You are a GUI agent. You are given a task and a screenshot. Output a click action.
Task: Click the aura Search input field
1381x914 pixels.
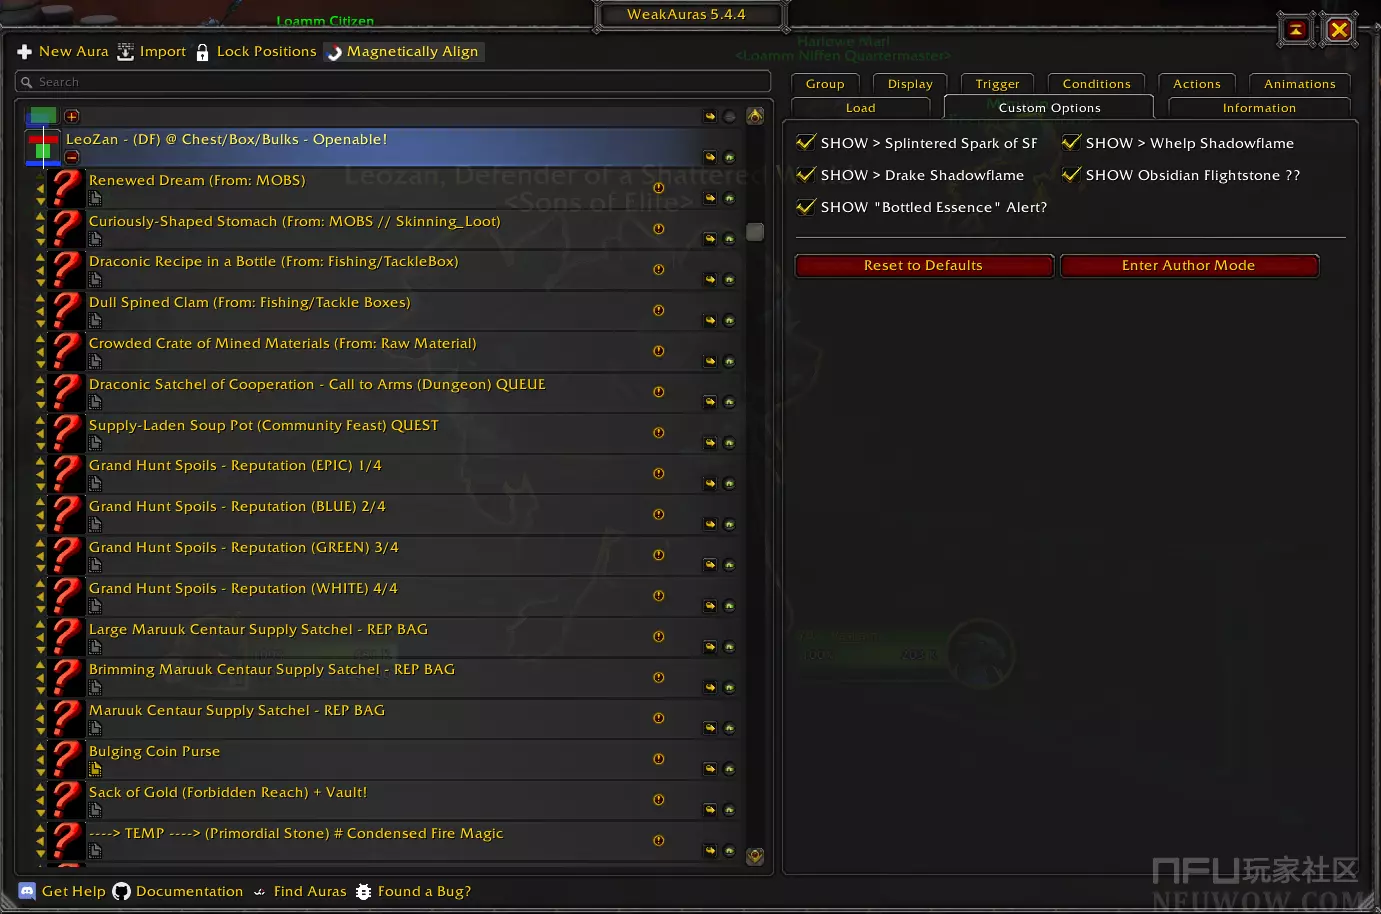pos(400,82)
